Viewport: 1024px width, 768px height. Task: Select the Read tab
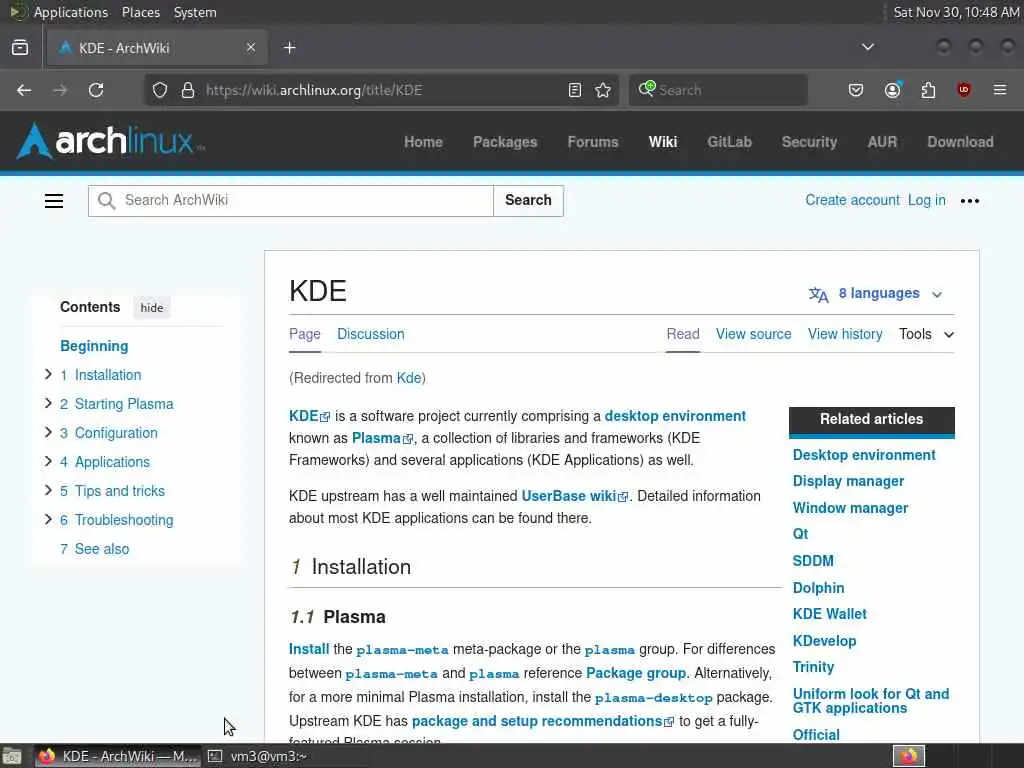click(x=683, y=334)
